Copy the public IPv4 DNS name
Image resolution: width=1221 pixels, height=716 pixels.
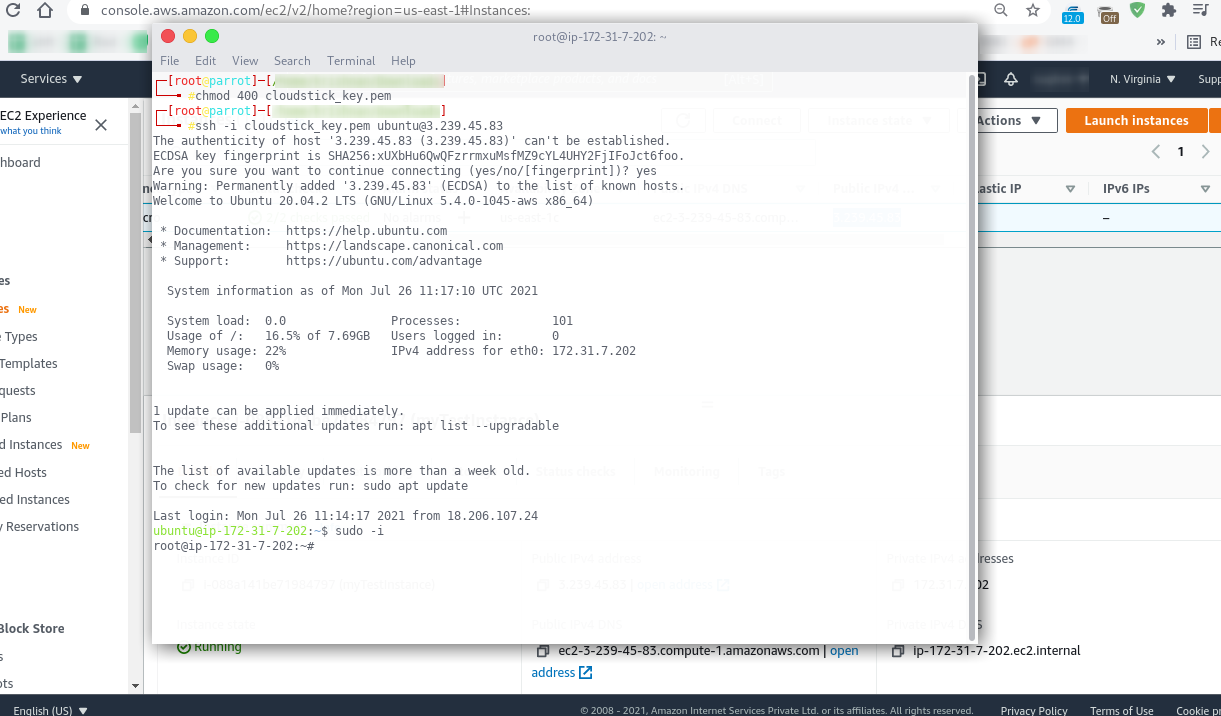point(543,651)
